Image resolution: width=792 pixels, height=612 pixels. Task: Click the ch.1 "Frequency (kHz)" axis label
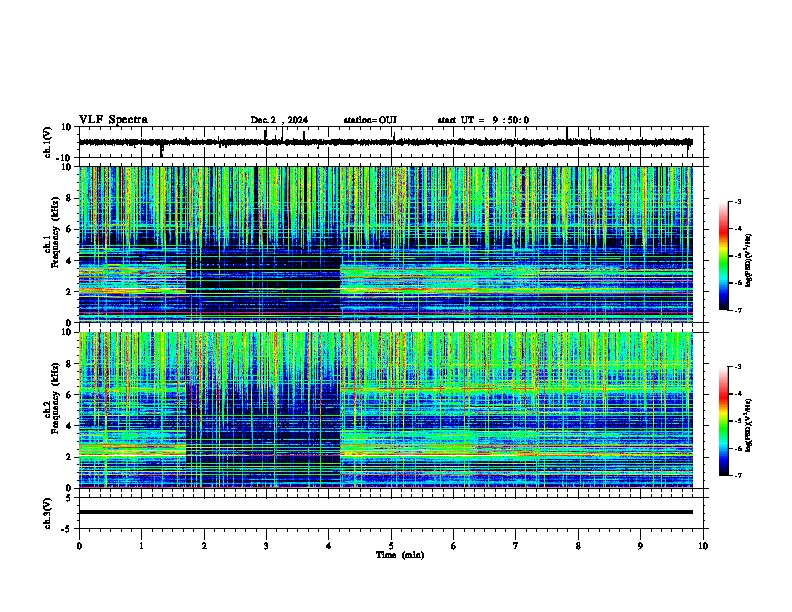pos(55,232)
